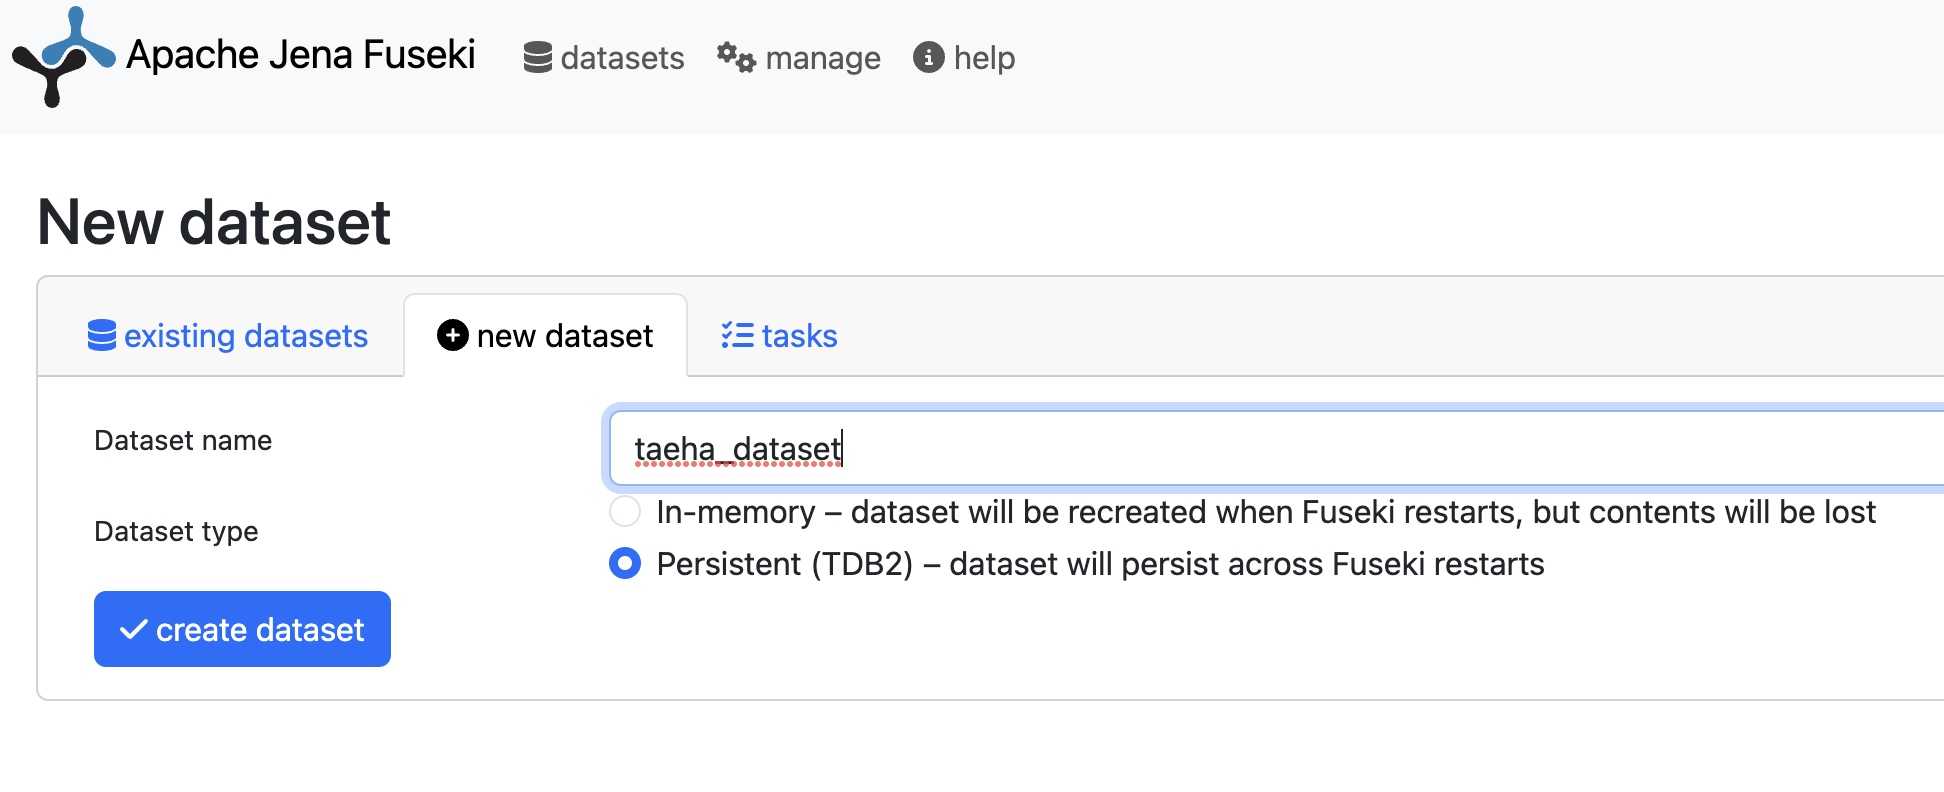The width and height of the screenshot is (1944, 792).
Task: Switch to the tasks tab label
Action: click(x=799, y=336)
